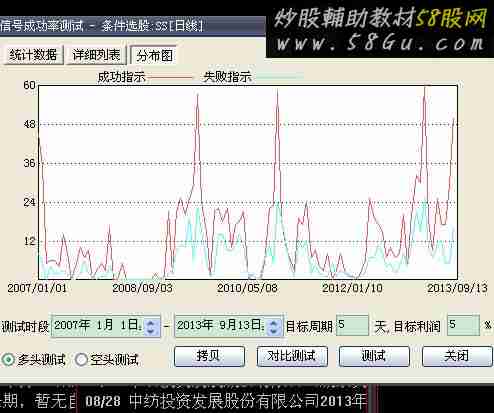Increase the start date with up arrow

[151, 322]
